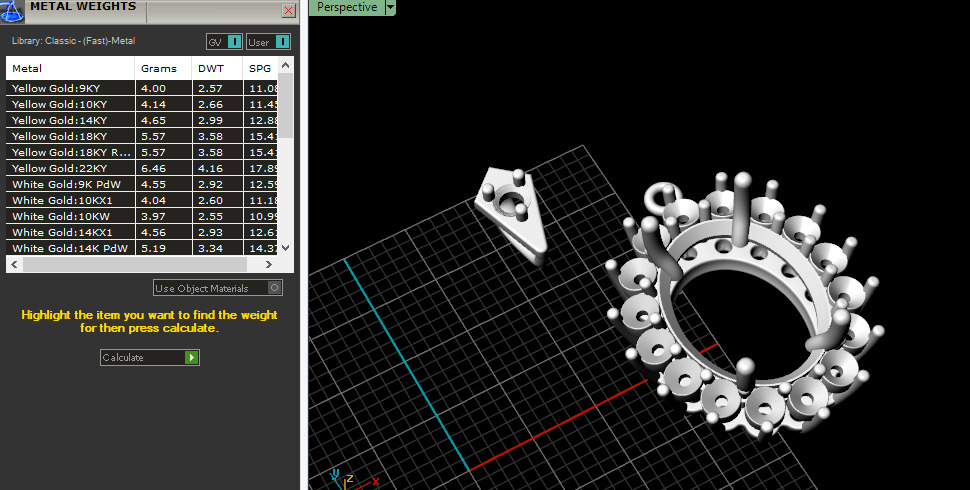Select the triangular setting model in viewport
Screen dimensions: 970x490
(513, 217)
